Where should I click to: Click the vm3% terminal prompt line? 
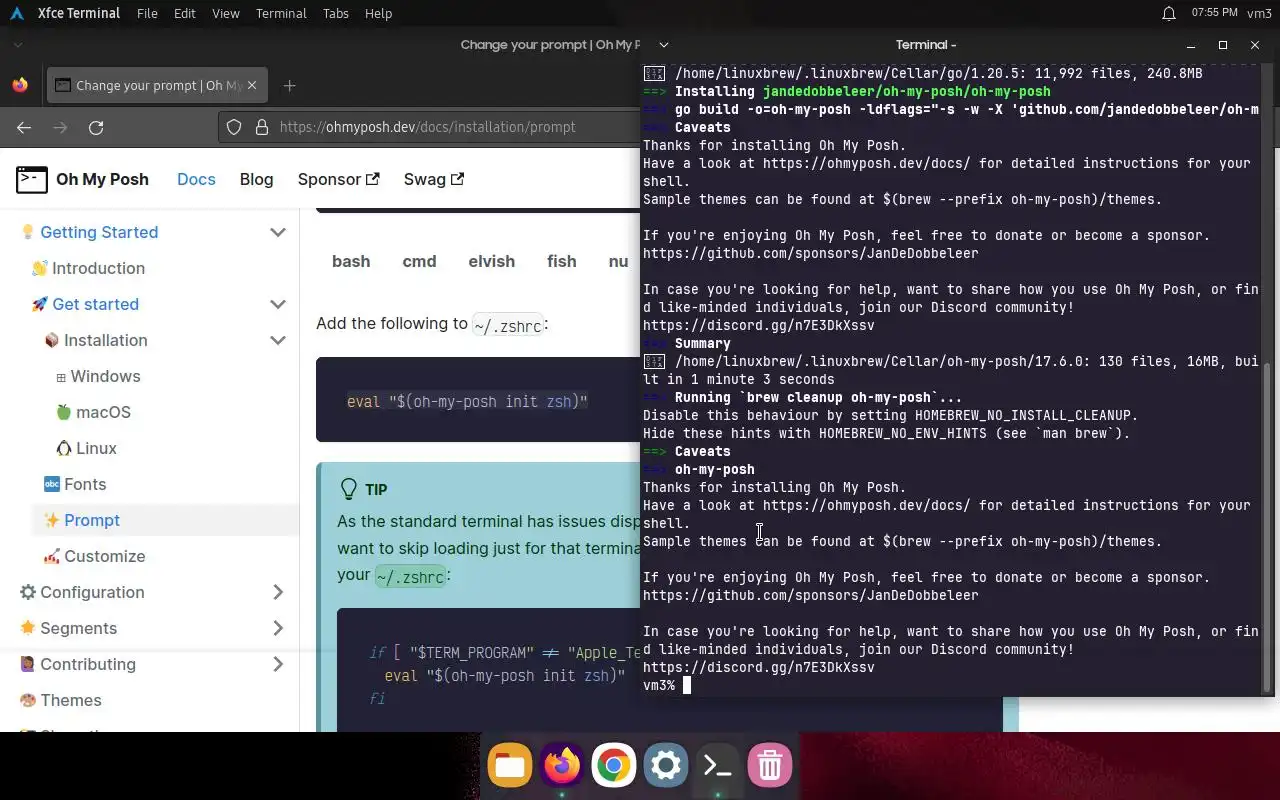coord(659,685)
